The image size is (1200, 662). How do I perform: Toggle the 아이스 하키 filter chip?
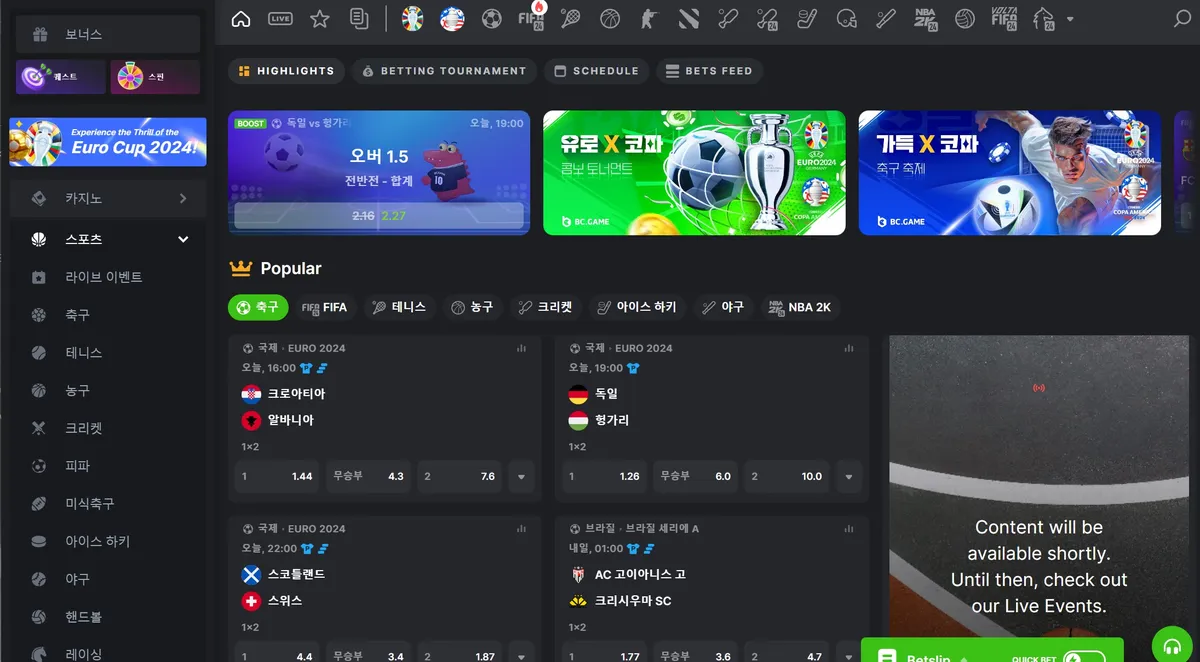[x=637, y=307]
